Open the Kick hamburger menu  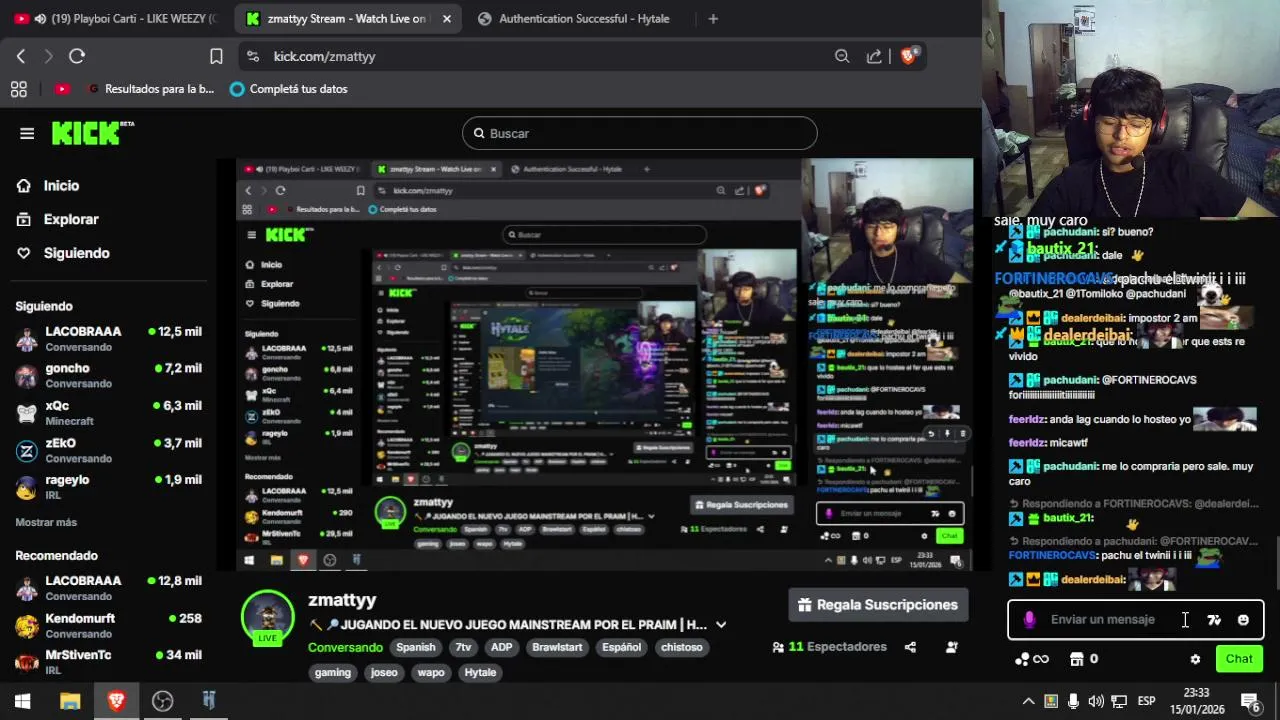27,133
